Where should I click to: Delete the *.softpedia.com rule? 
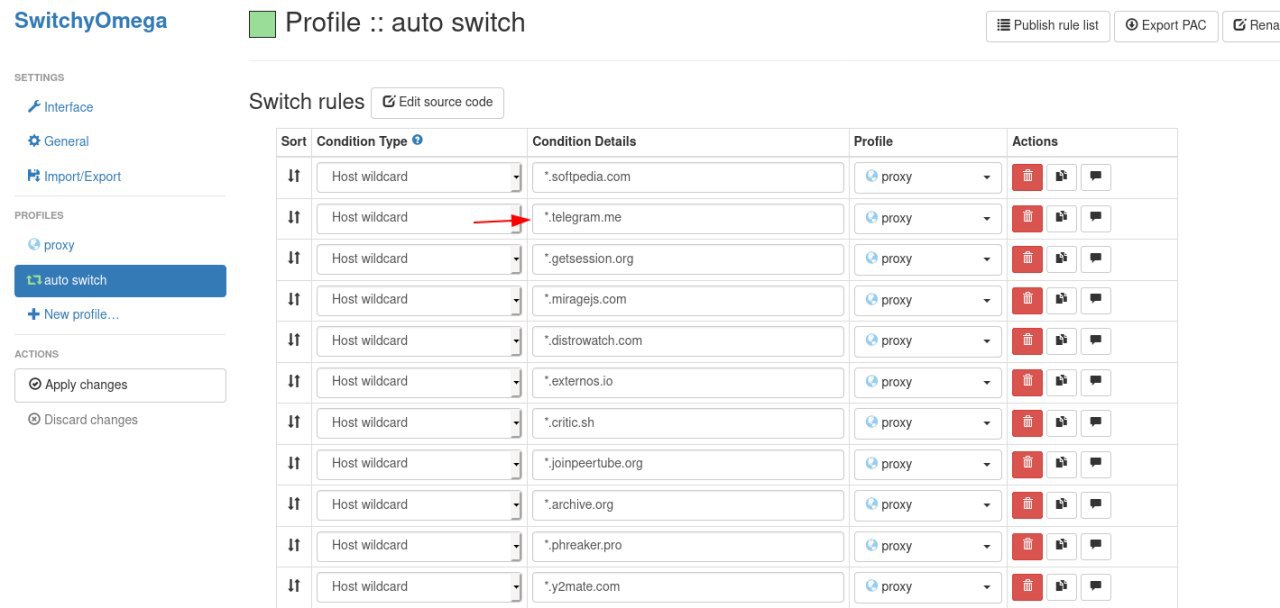point(1027,177)
